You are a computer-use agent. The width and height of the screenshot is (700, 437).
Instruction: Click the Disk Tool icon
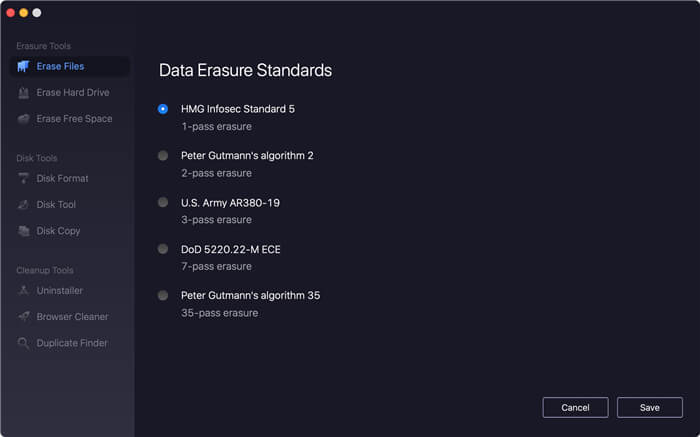pos(23,205)
